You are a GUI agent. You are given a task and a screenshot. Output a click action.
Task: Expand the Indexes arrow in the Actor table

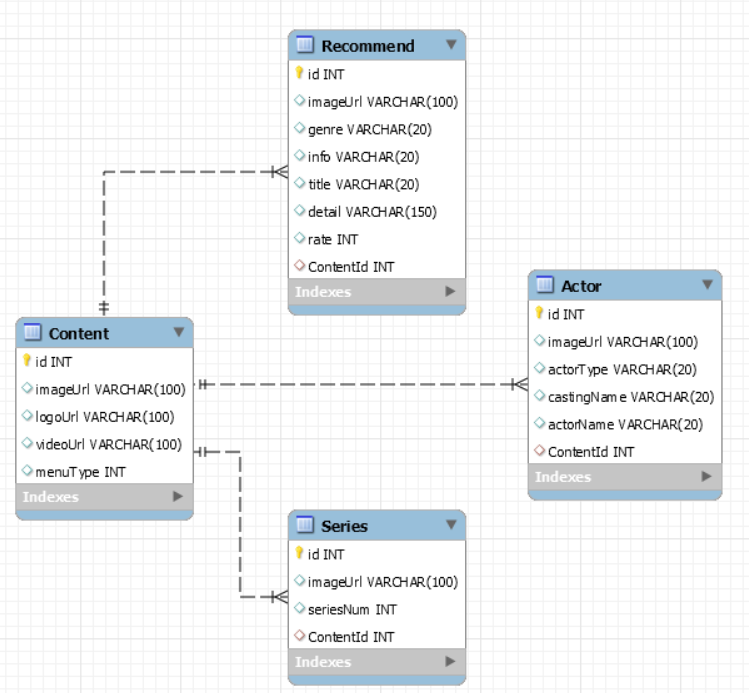(x=706, y=476)
